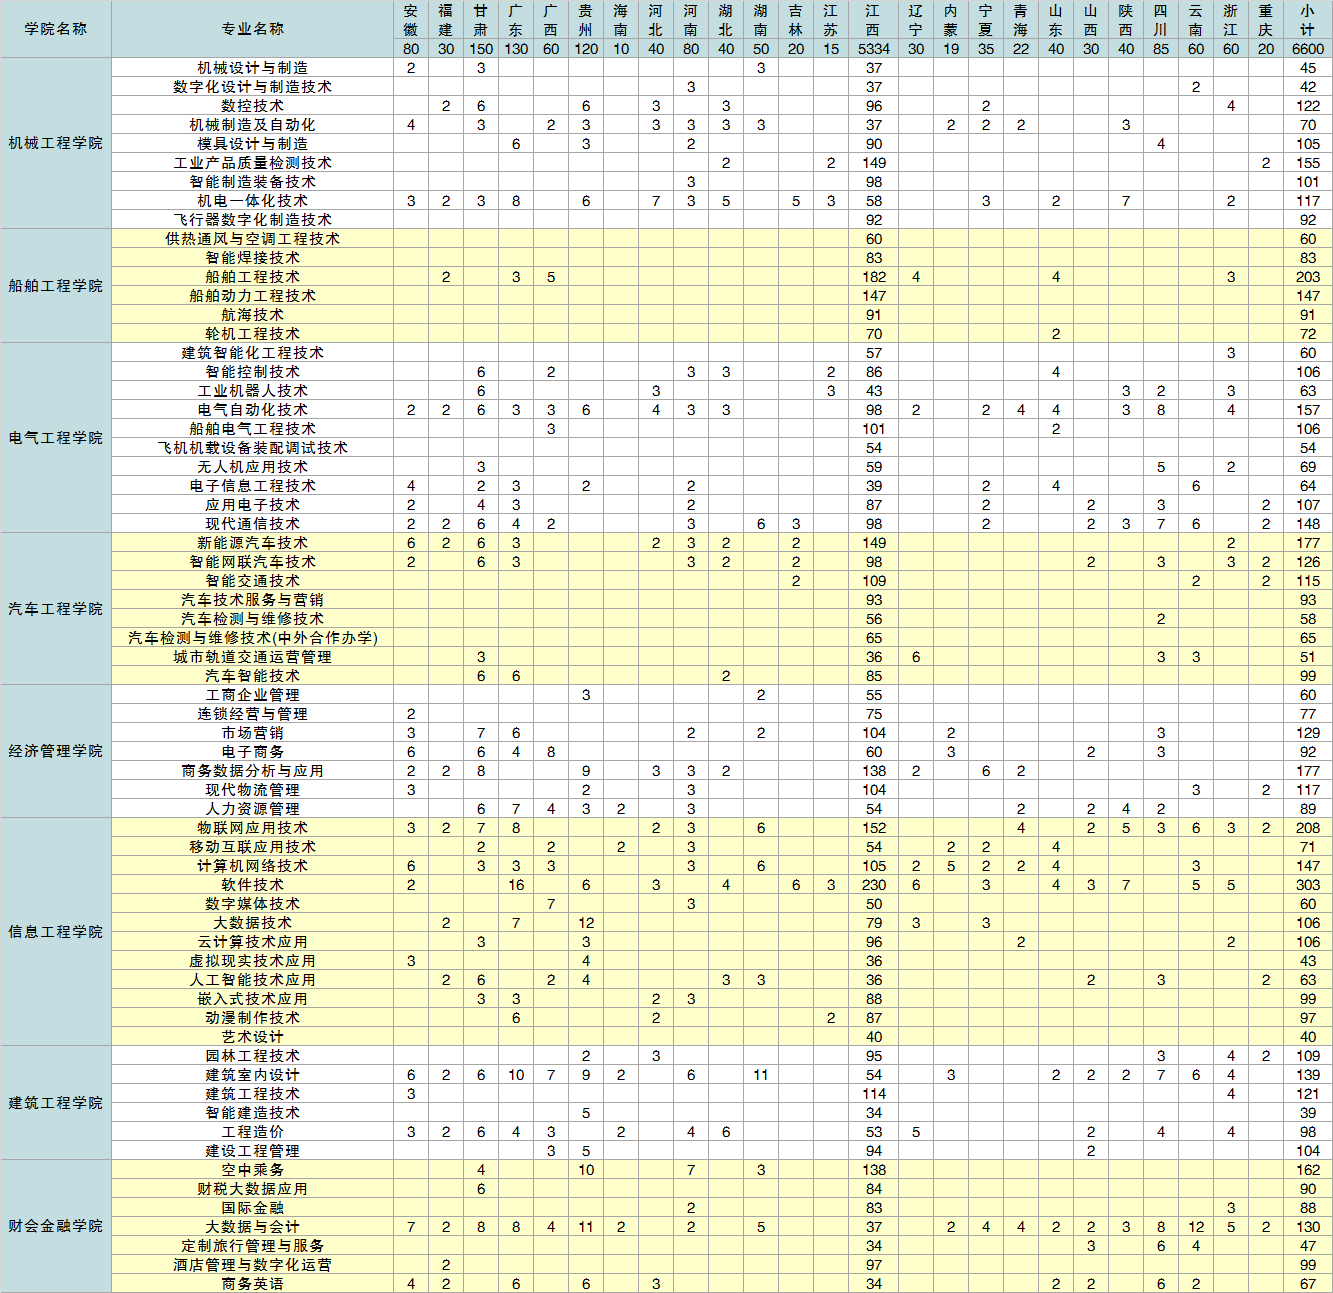This screenshot has height=1293, width=1333.
Task: Click the 物联网应用技术 subtotal 208
Action: pos(1308,828)
